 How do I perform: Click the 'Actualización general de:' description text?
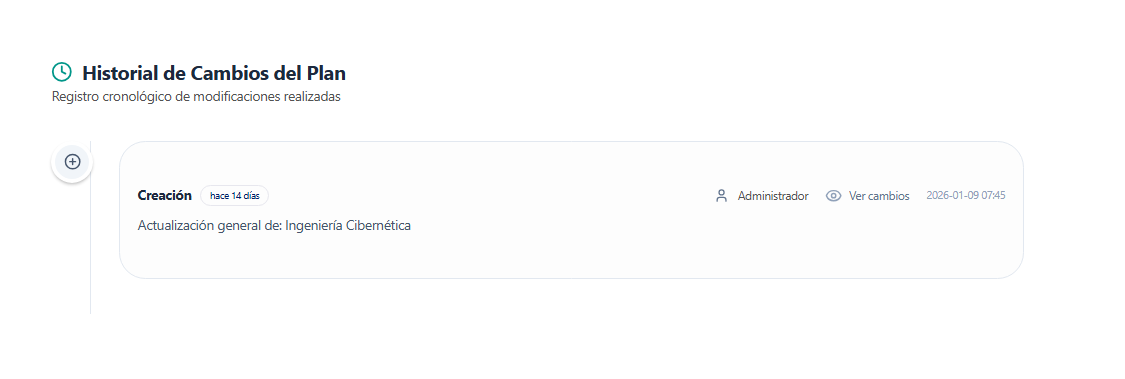click(x=210, y=225)
